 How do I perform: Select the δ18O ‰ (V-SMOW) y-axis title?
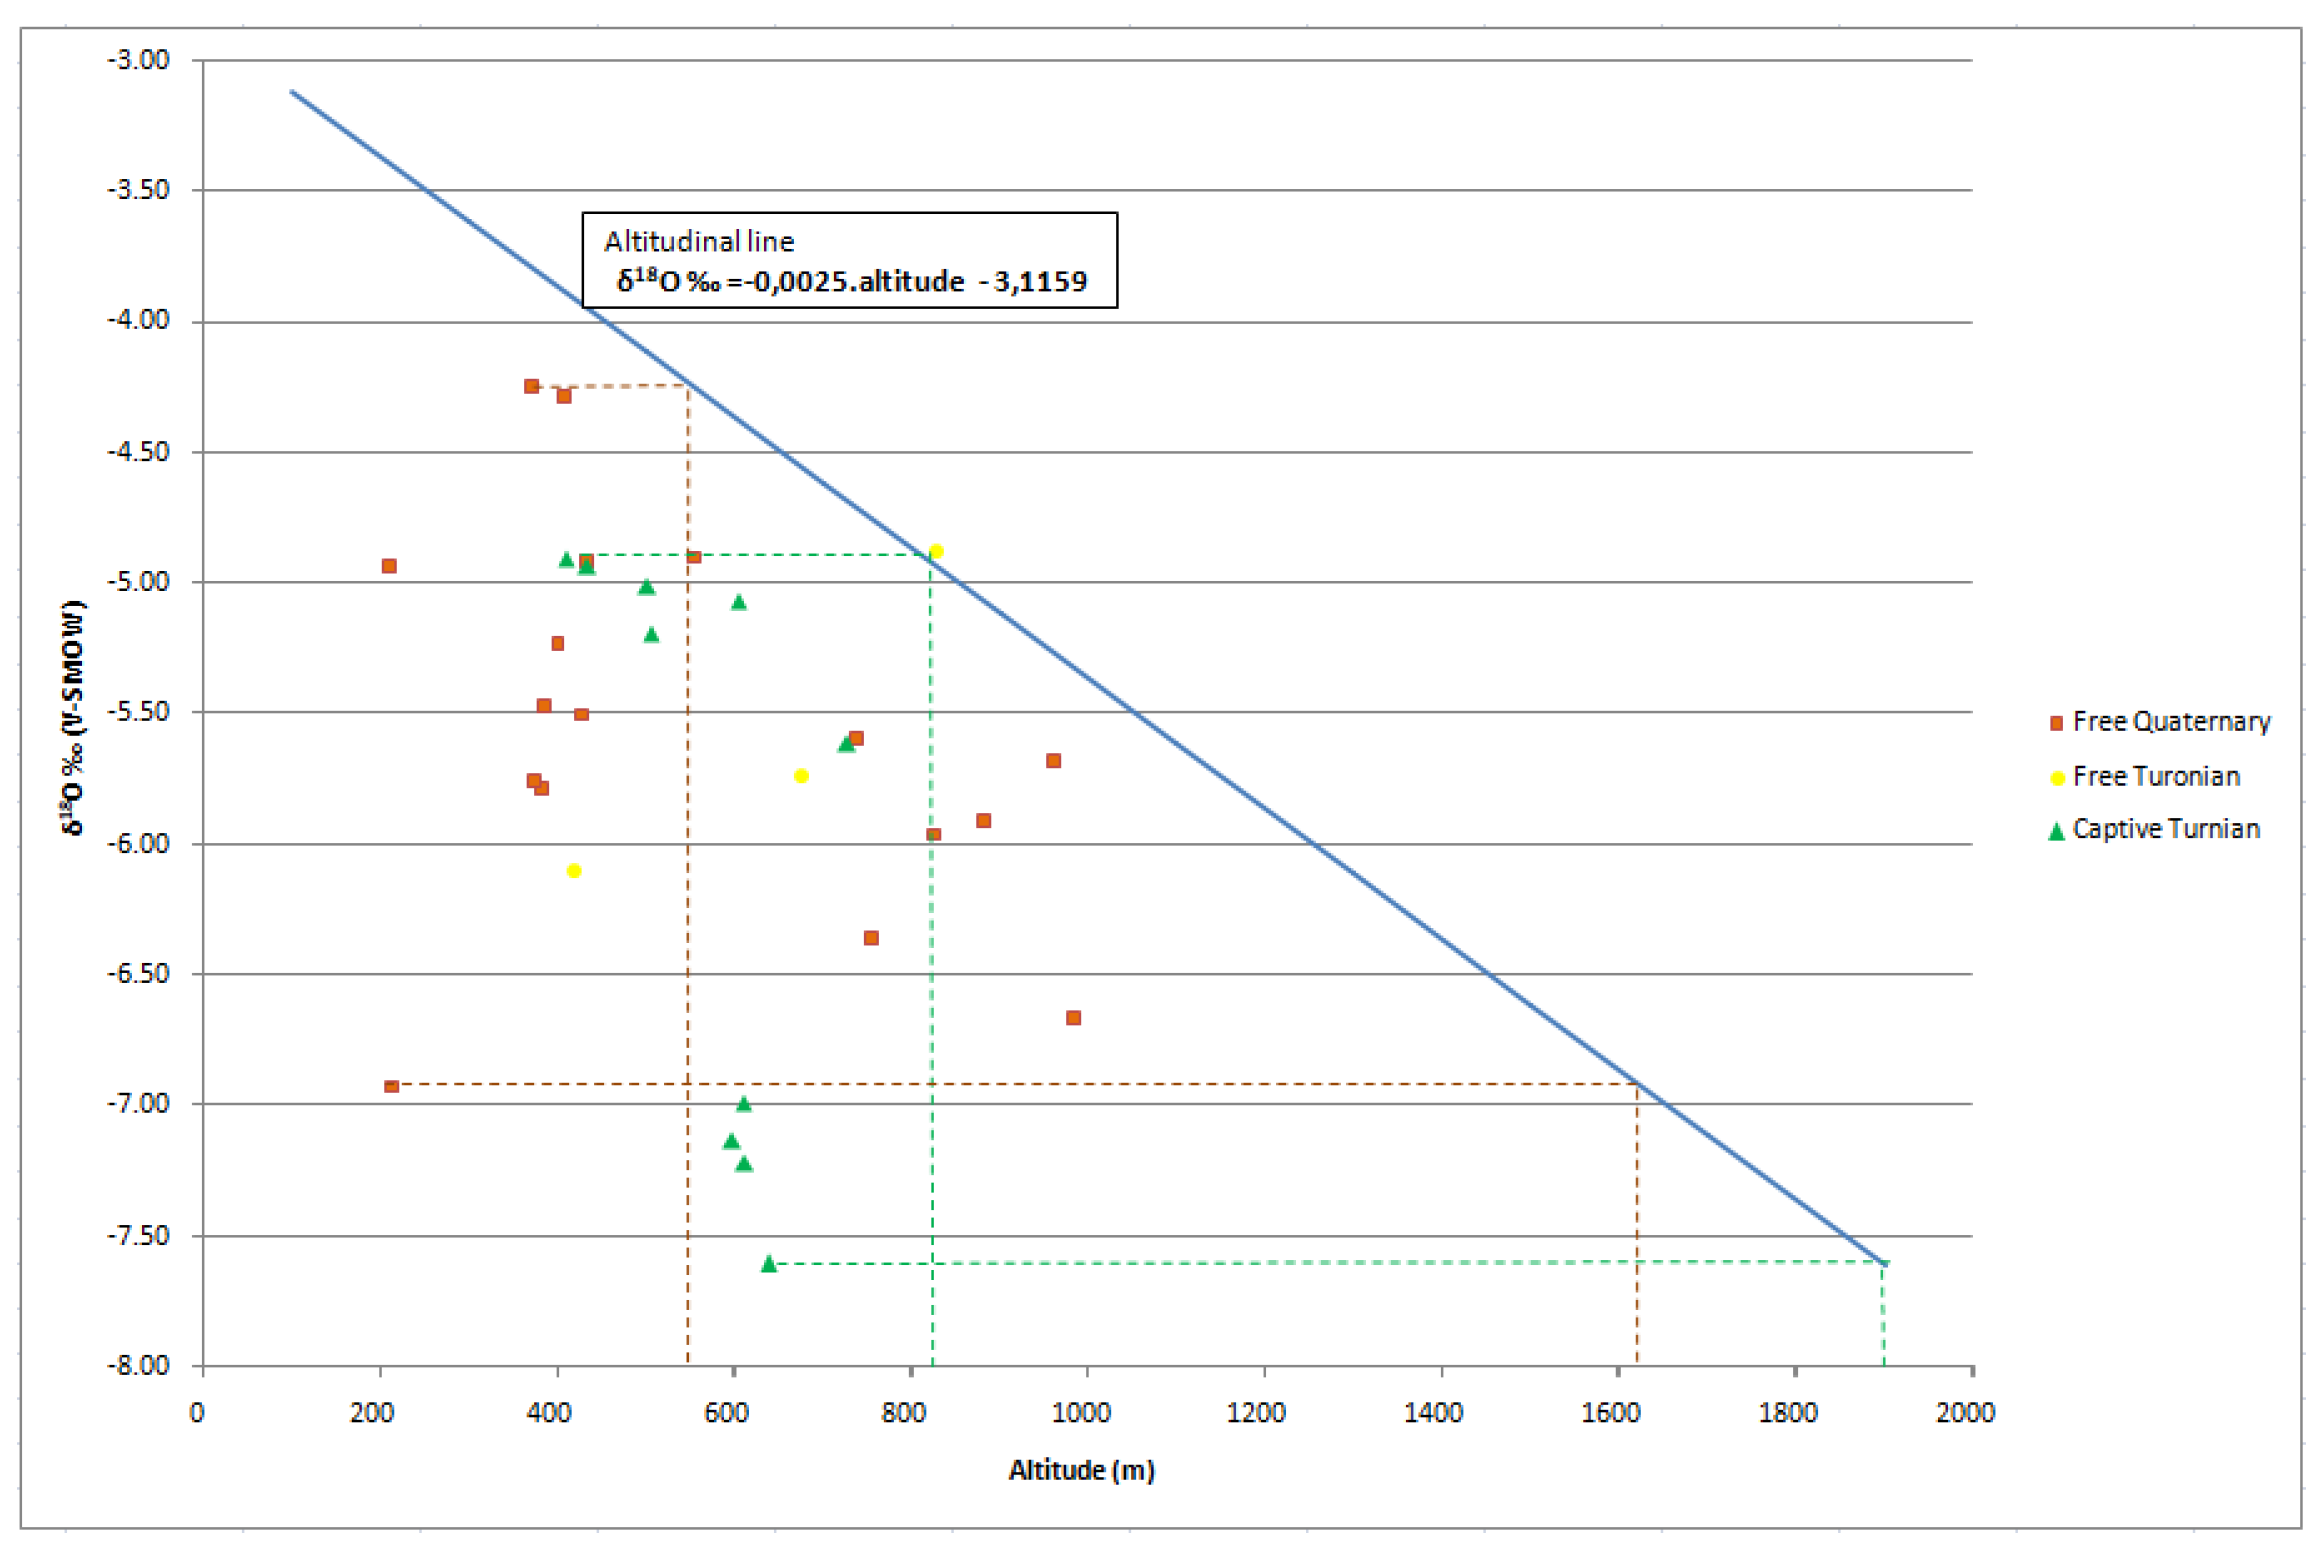pyautogui.click(x=73, y=717)
